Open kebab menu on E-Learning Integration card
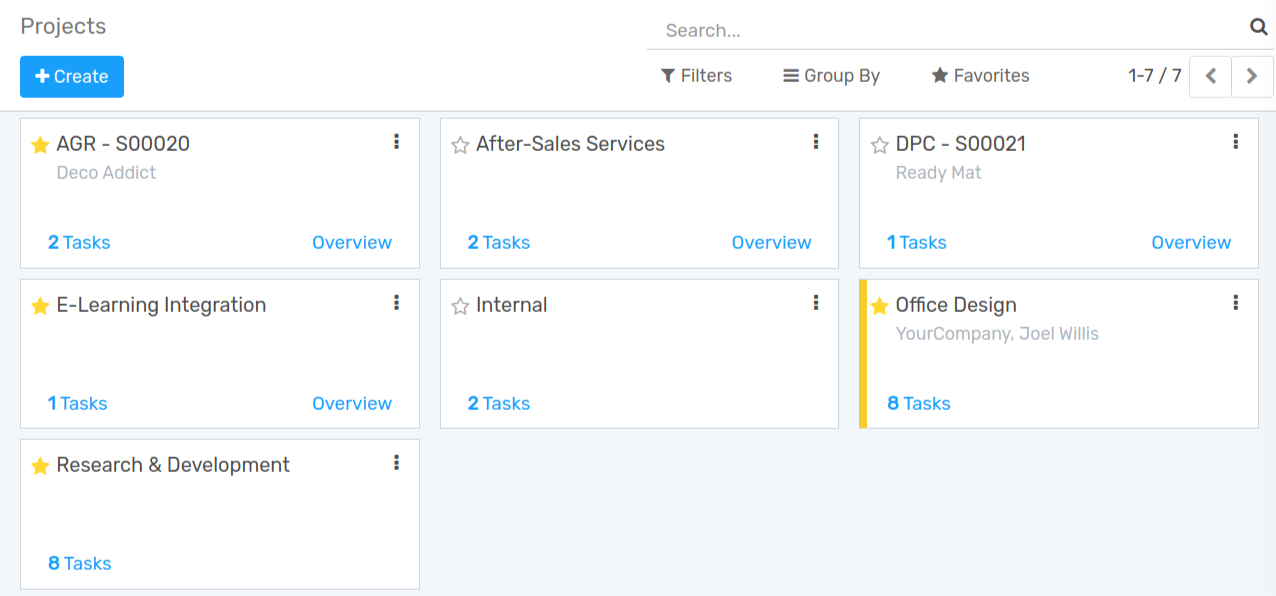 click(x=396, y=302)
